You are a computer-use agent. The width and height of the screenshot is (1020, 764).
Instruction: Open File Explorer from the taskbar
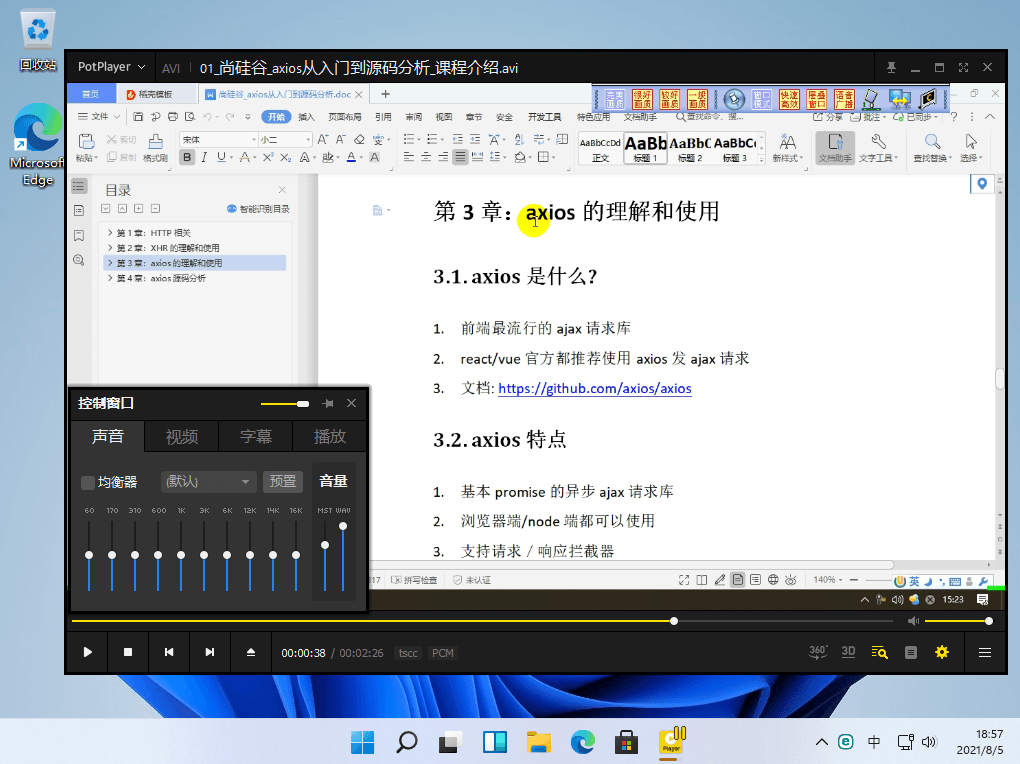(x=539, y=742)
